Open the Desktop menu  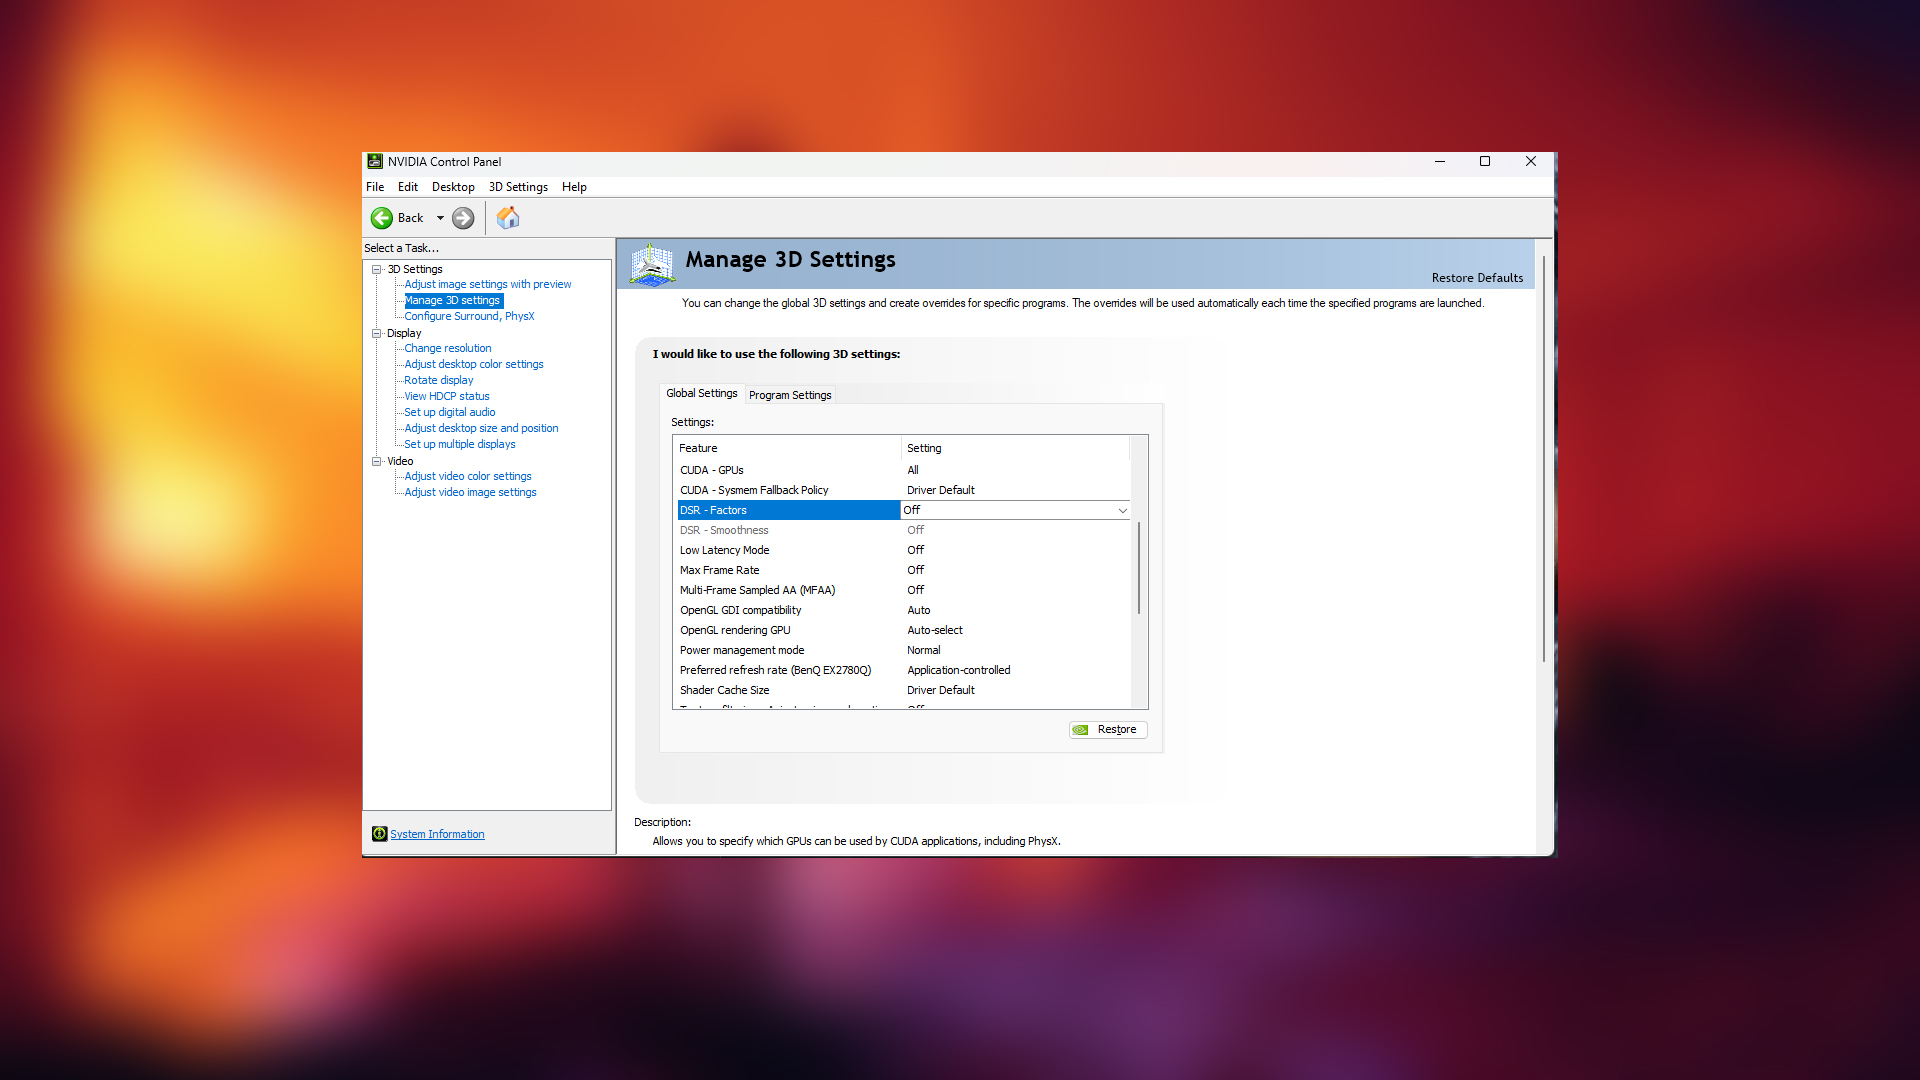pyautogui.click(x=453, y=187)
